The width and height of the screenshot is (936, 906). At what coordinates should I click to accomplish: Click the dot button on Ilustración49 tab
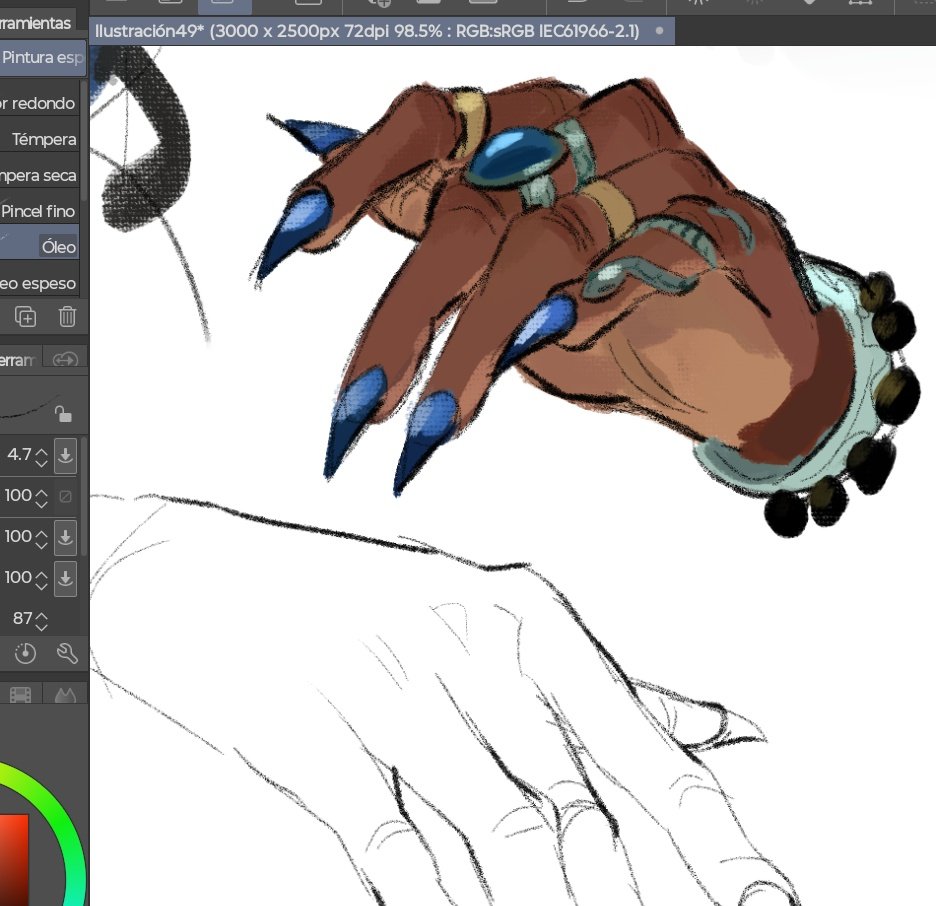(659, 30)
